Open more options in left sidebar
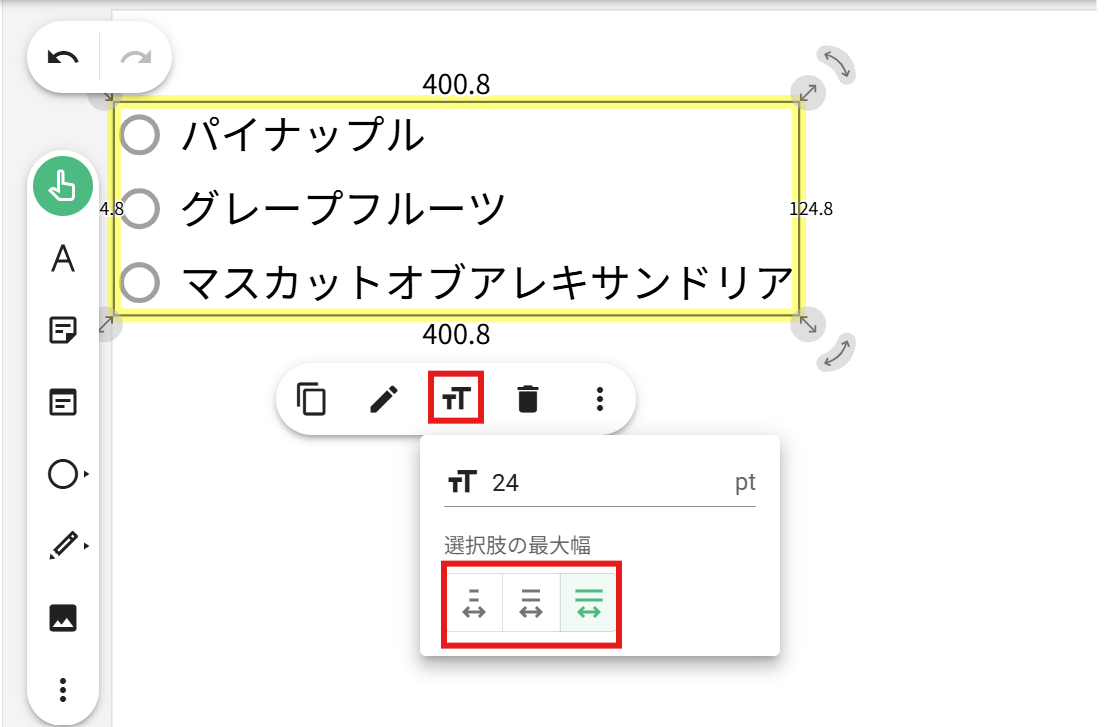This screenshot has width=1104, height=727. pyautogui.click(x=63, y=690)
